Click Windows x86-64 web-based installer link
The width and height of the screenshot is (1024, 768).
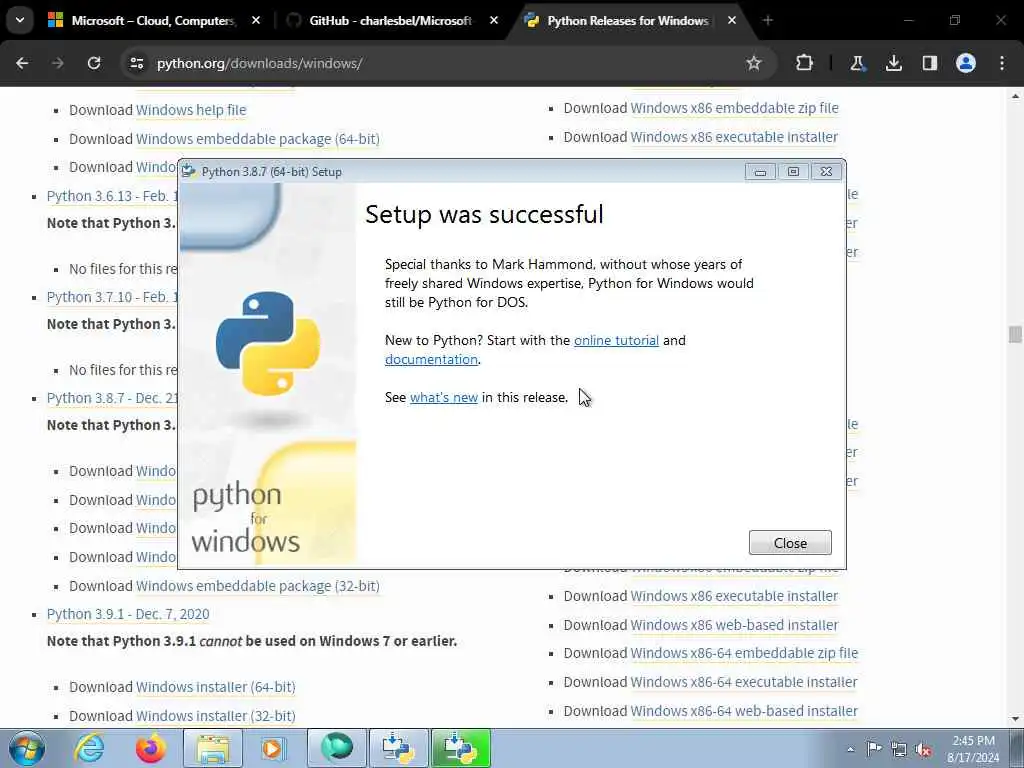(x=744, y=711)
